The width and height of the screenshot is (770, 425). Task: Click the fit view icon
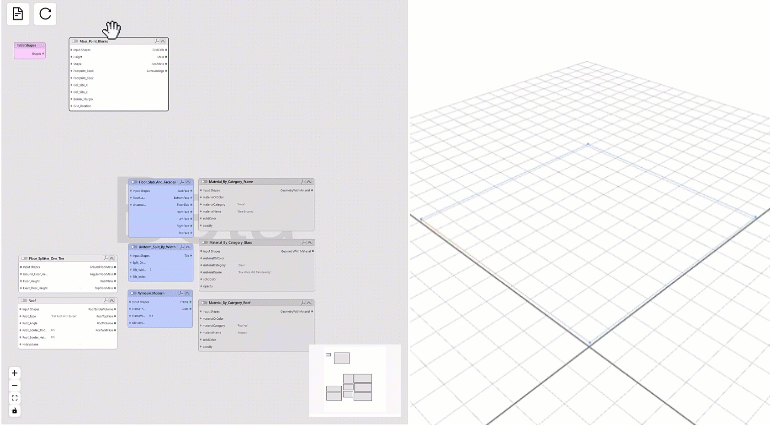[14, 398]
